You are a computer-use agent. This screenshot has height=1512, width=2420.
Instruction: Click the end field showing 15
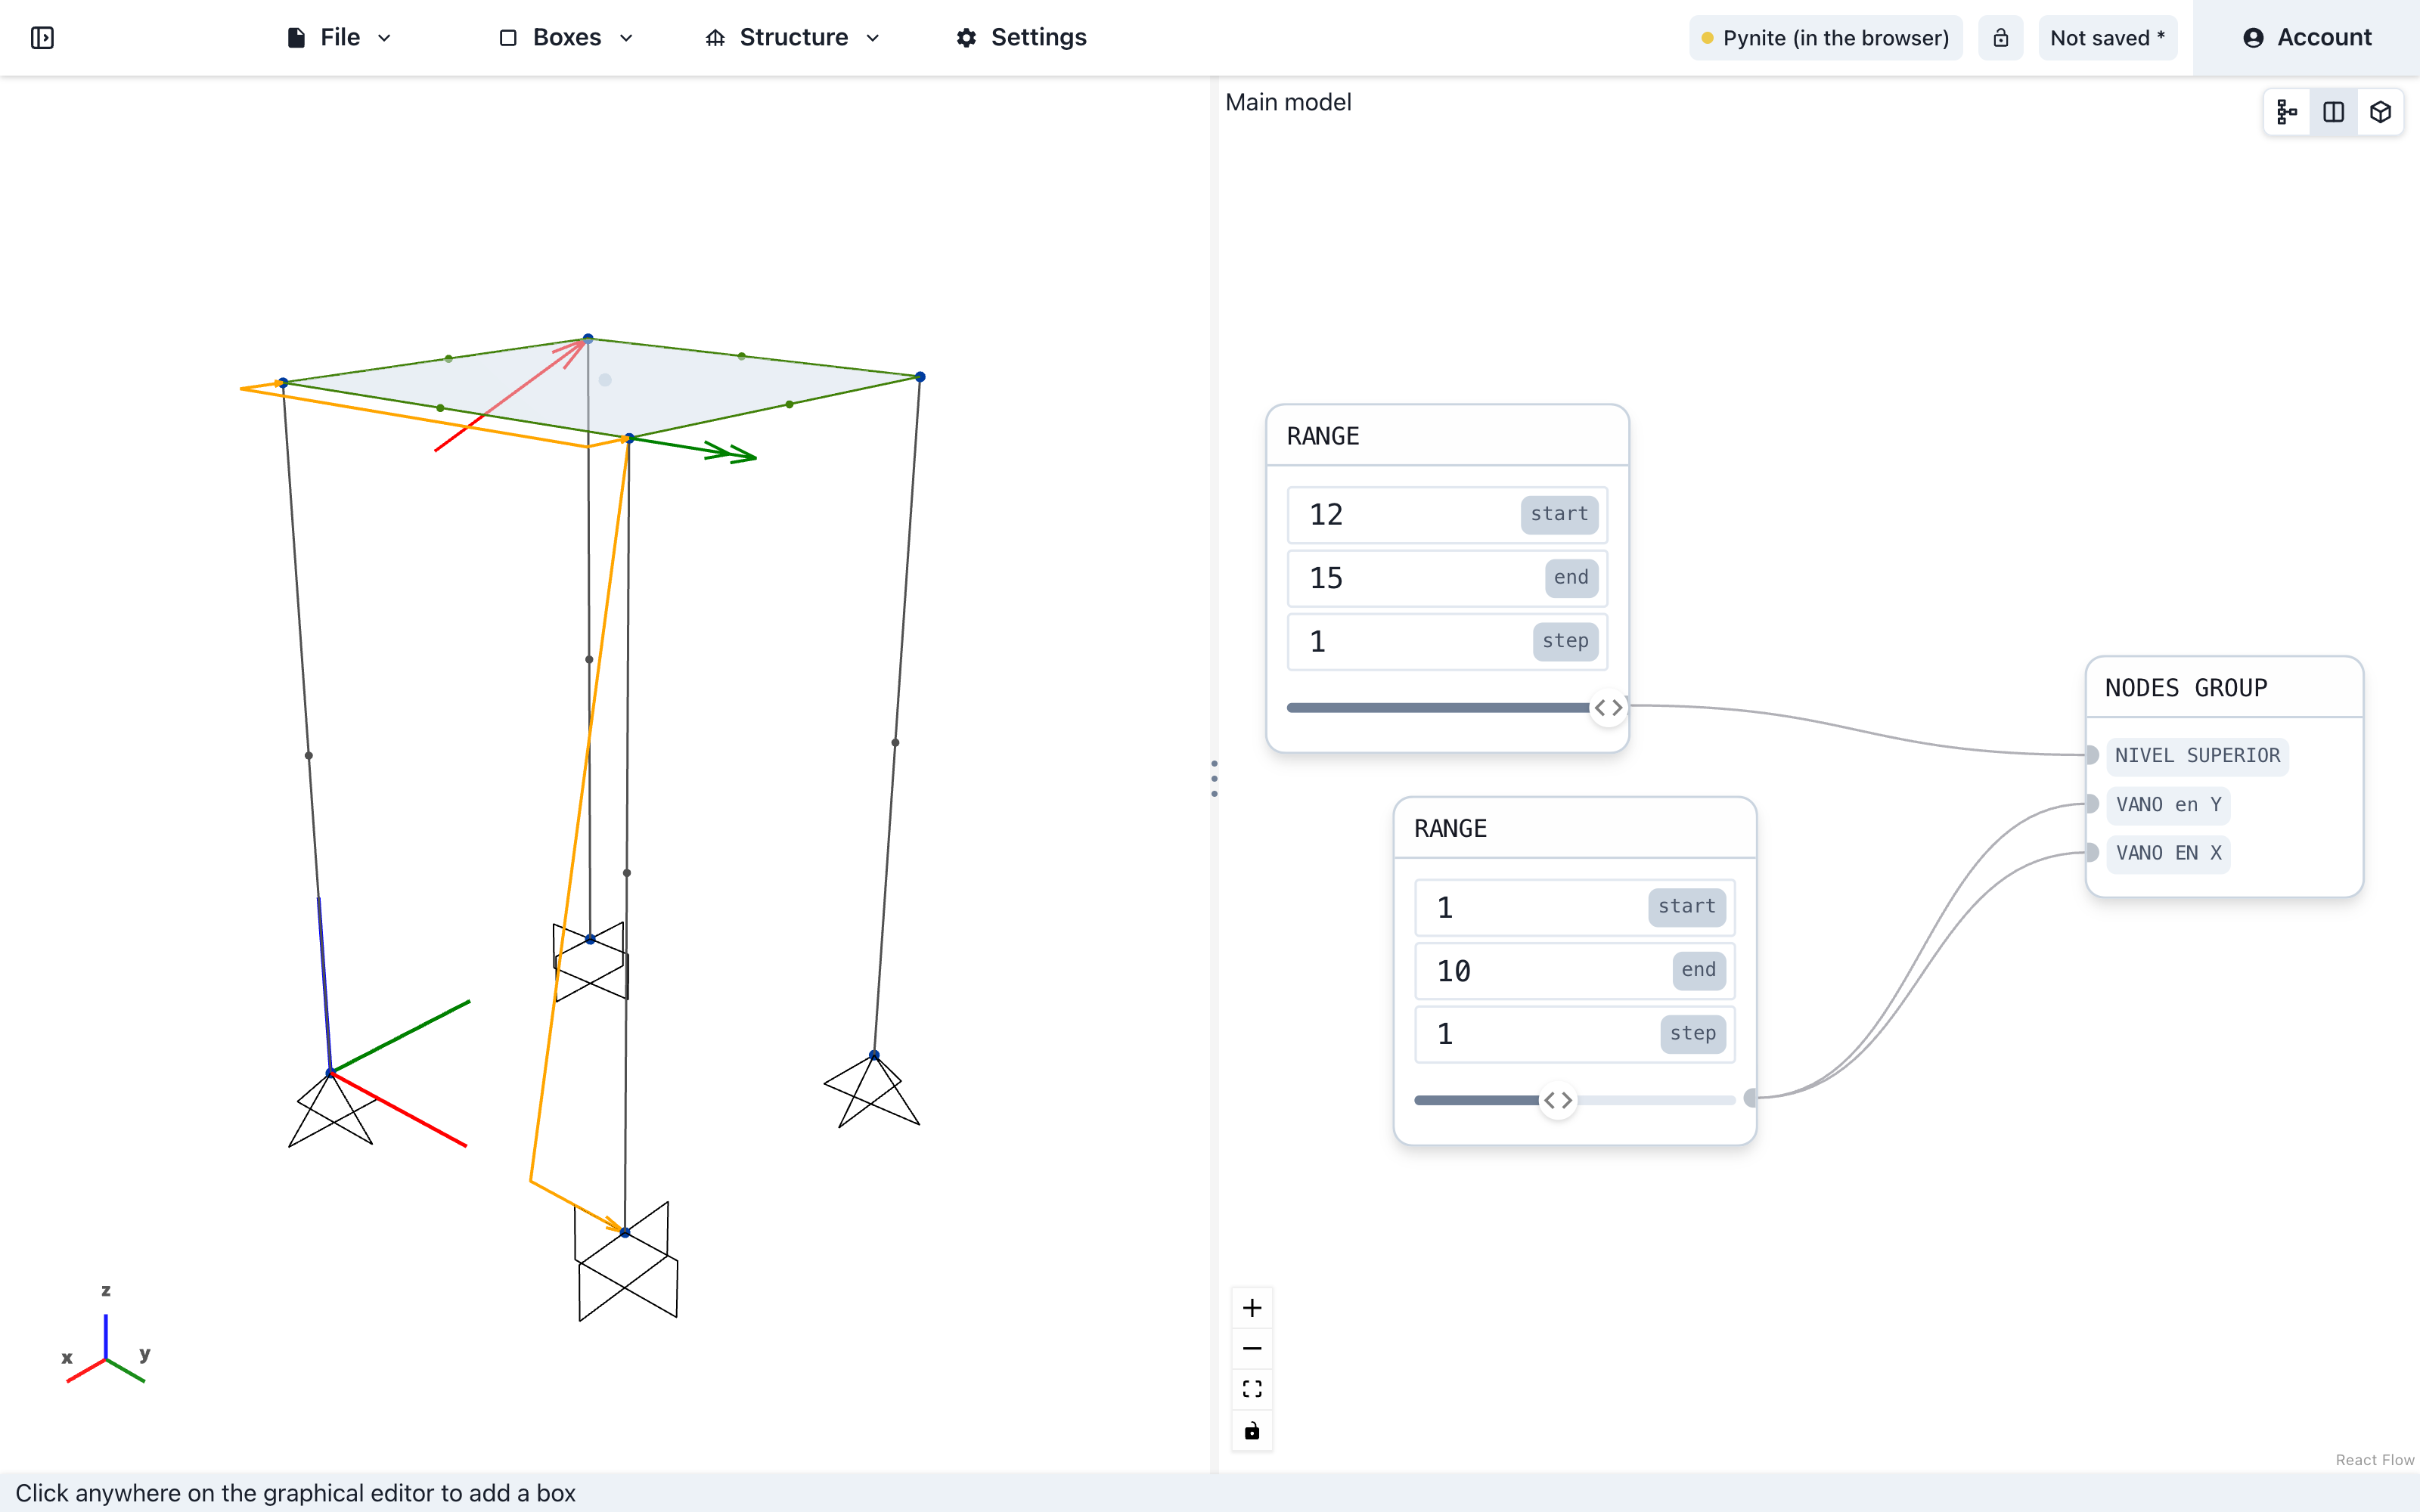pos(1447,578)
